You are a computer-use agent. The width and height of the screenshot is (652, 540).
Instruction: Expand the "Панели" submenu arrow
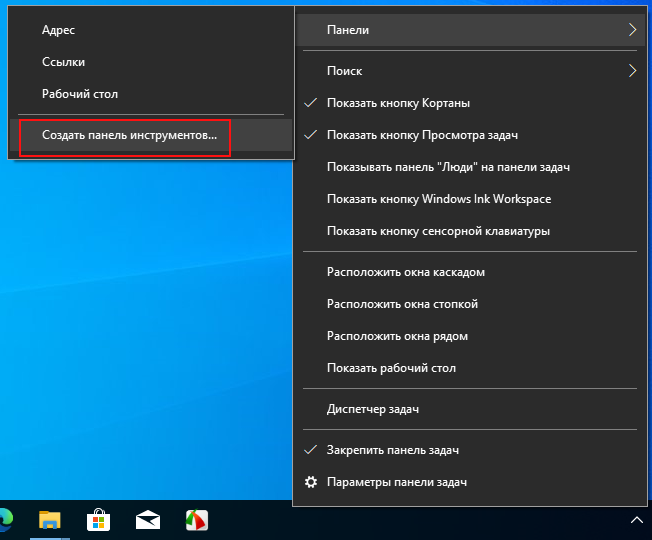click(x=632, y=30)
